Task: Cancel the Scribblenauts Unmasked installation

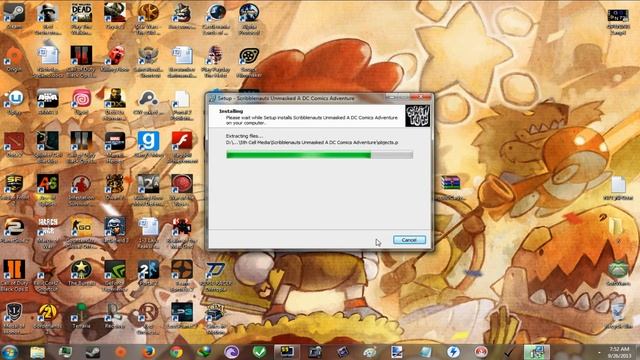Action: point(409,240)
